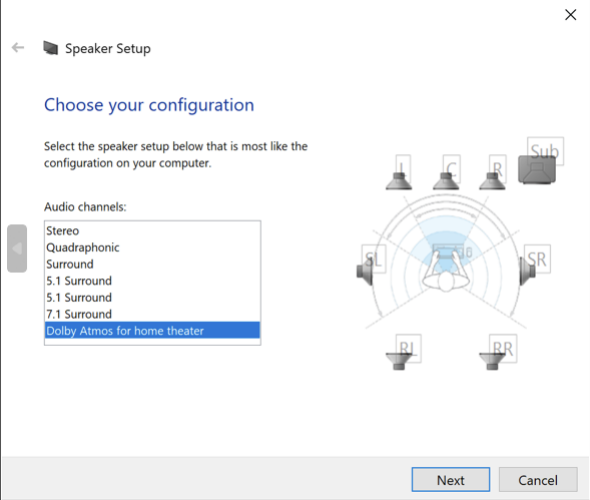The image size is (590, 500).
Task: Click the Cancel button
Action: coord(538,480)
